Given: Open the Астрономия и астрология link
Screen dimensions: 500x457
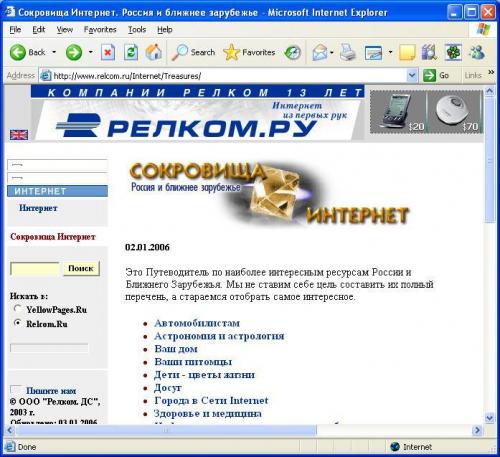Looking at the screenshot, I should point(219,336).
